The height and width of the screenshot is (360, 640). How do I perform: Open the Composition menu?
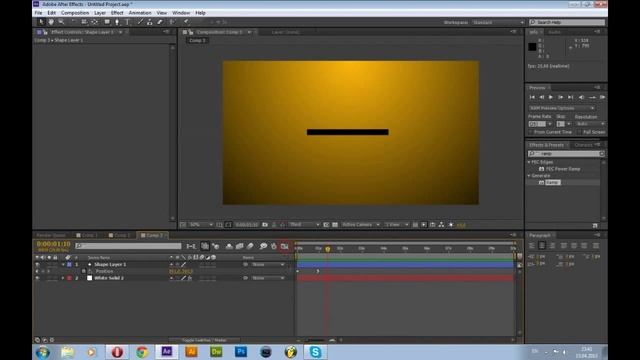(75, 13)
